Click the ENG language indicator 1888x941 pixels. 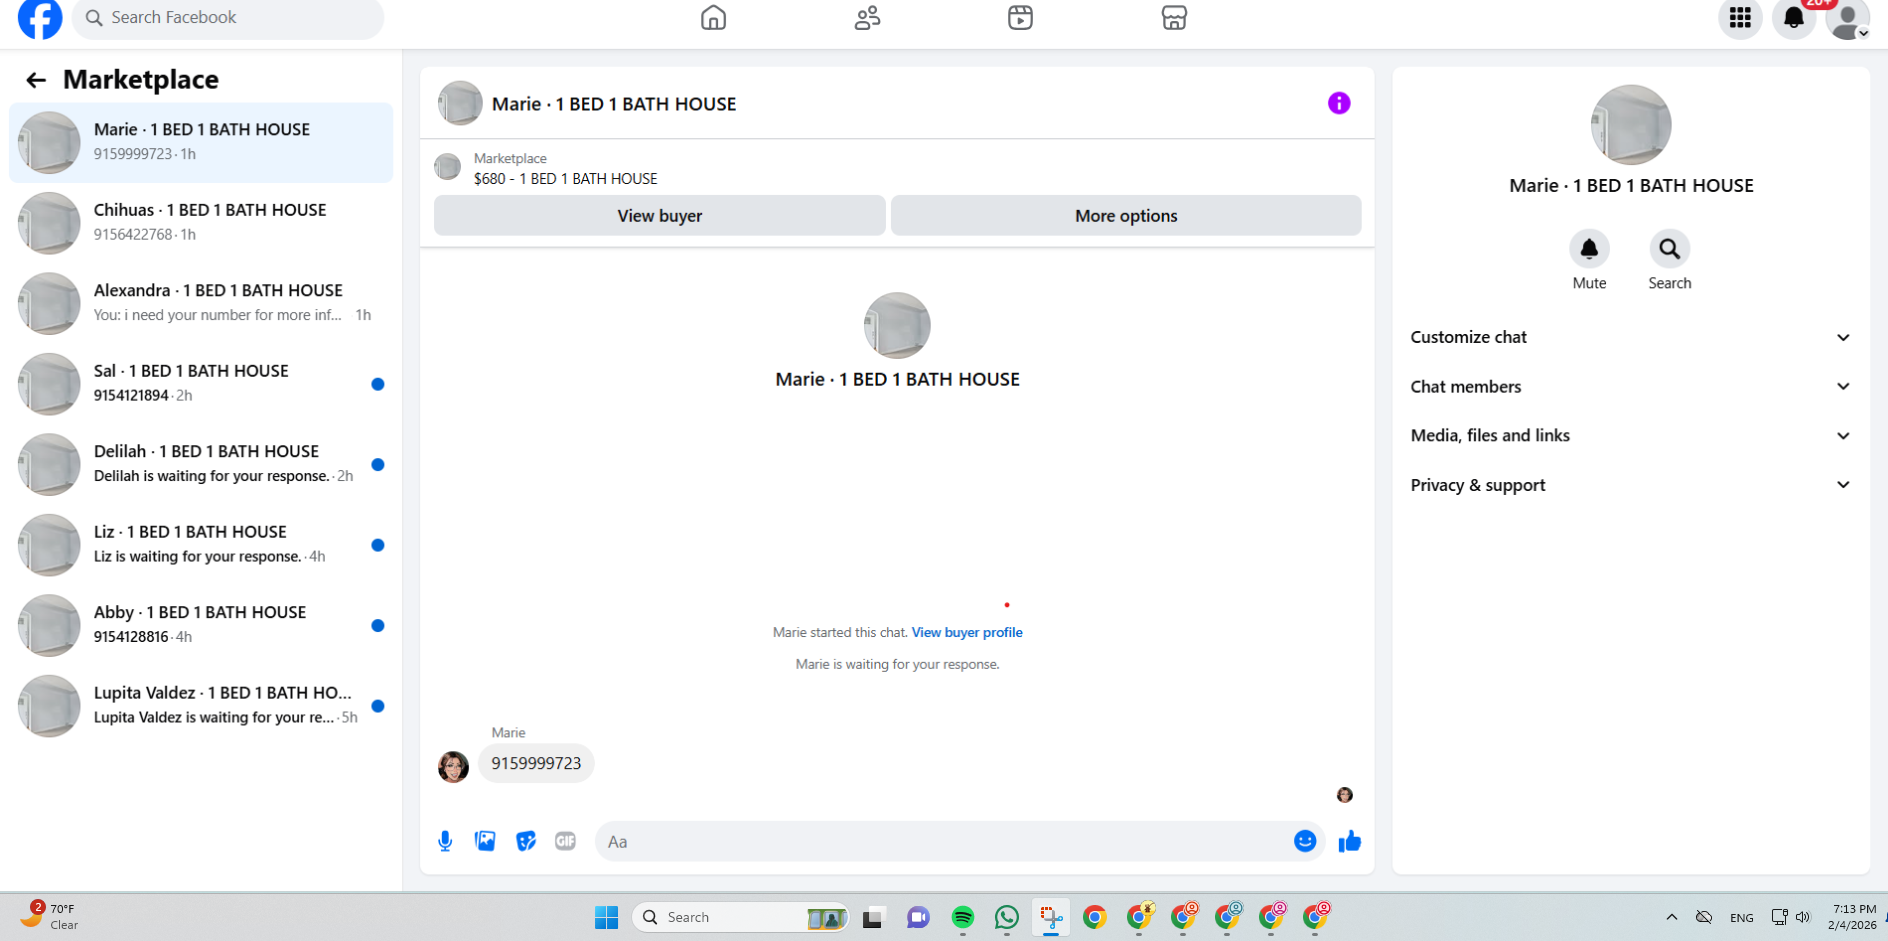pos(1741,917)
